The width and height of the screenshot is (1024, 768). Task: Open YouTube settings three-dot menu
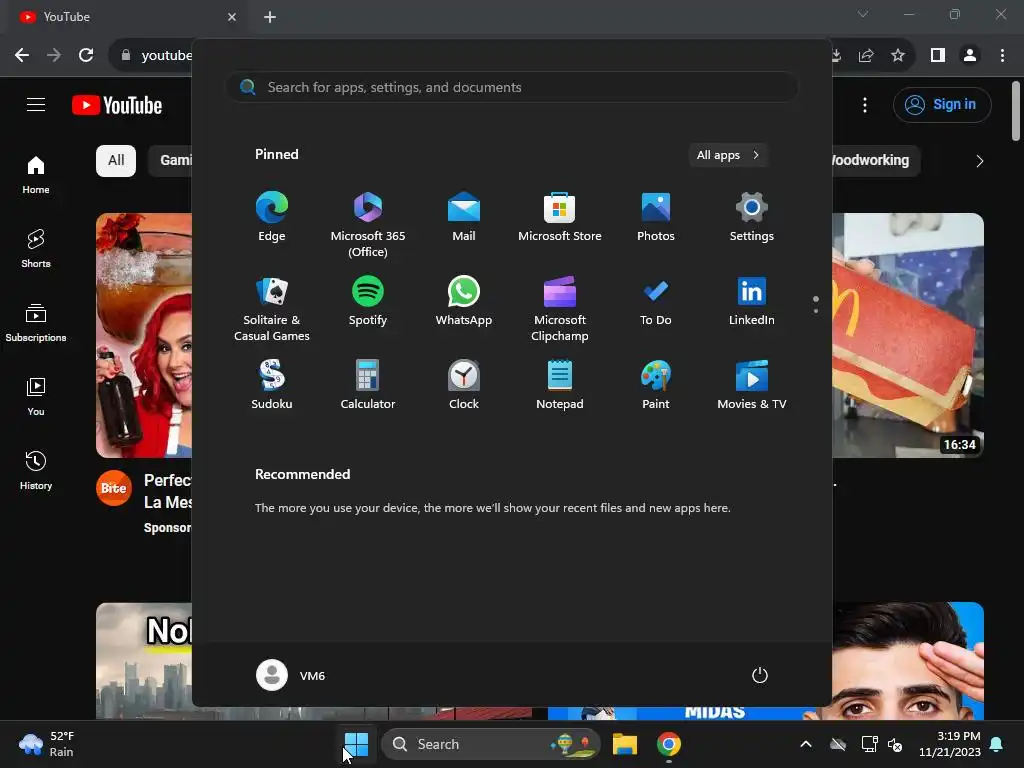pos(865,105)
